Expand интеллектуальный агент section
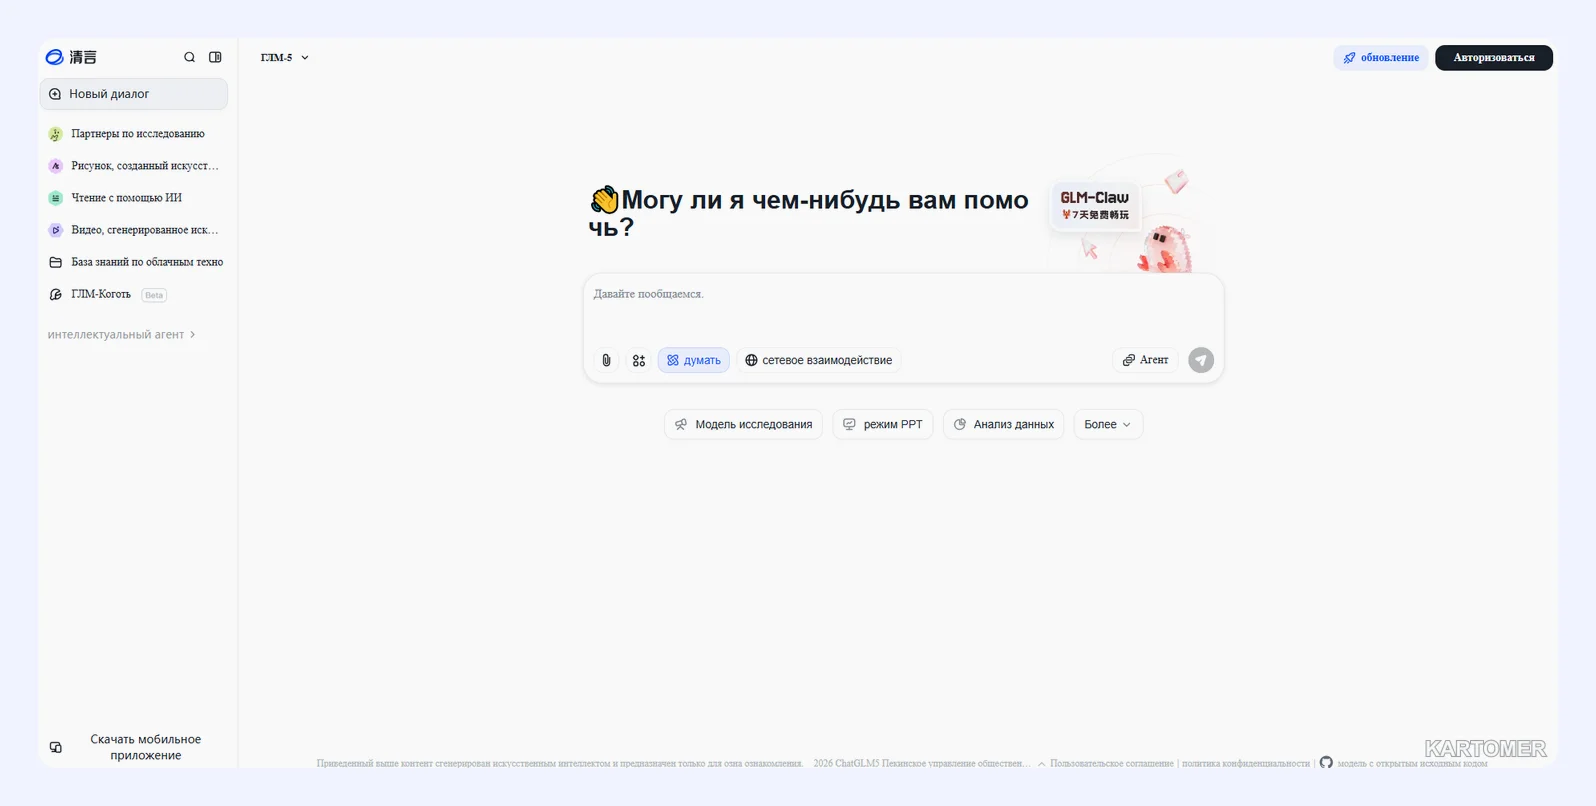The width and height of the screenshot is (1596, 806). pyautogui.click(x=121, y=335)
